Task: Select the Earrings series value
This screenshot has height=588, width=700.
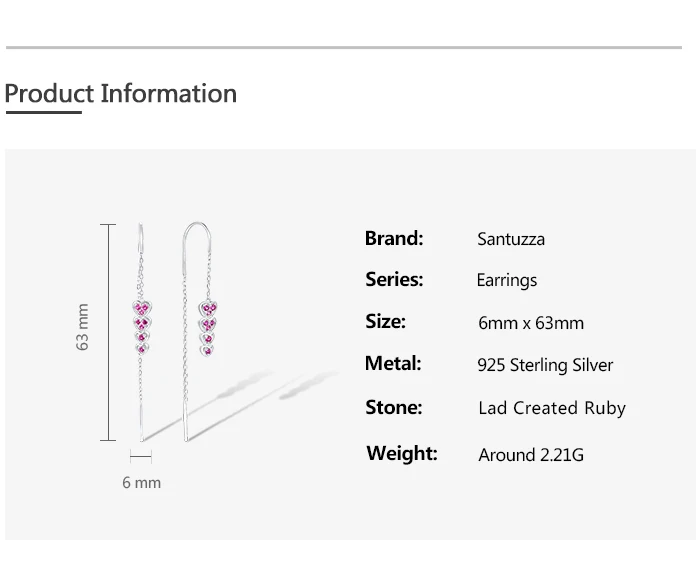Action: 506,281
